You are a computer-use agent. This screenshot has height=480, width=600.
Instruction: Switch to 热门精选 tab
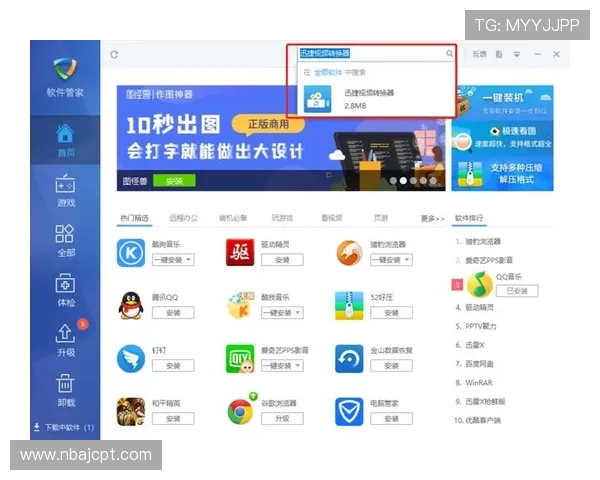coord(134,218)
